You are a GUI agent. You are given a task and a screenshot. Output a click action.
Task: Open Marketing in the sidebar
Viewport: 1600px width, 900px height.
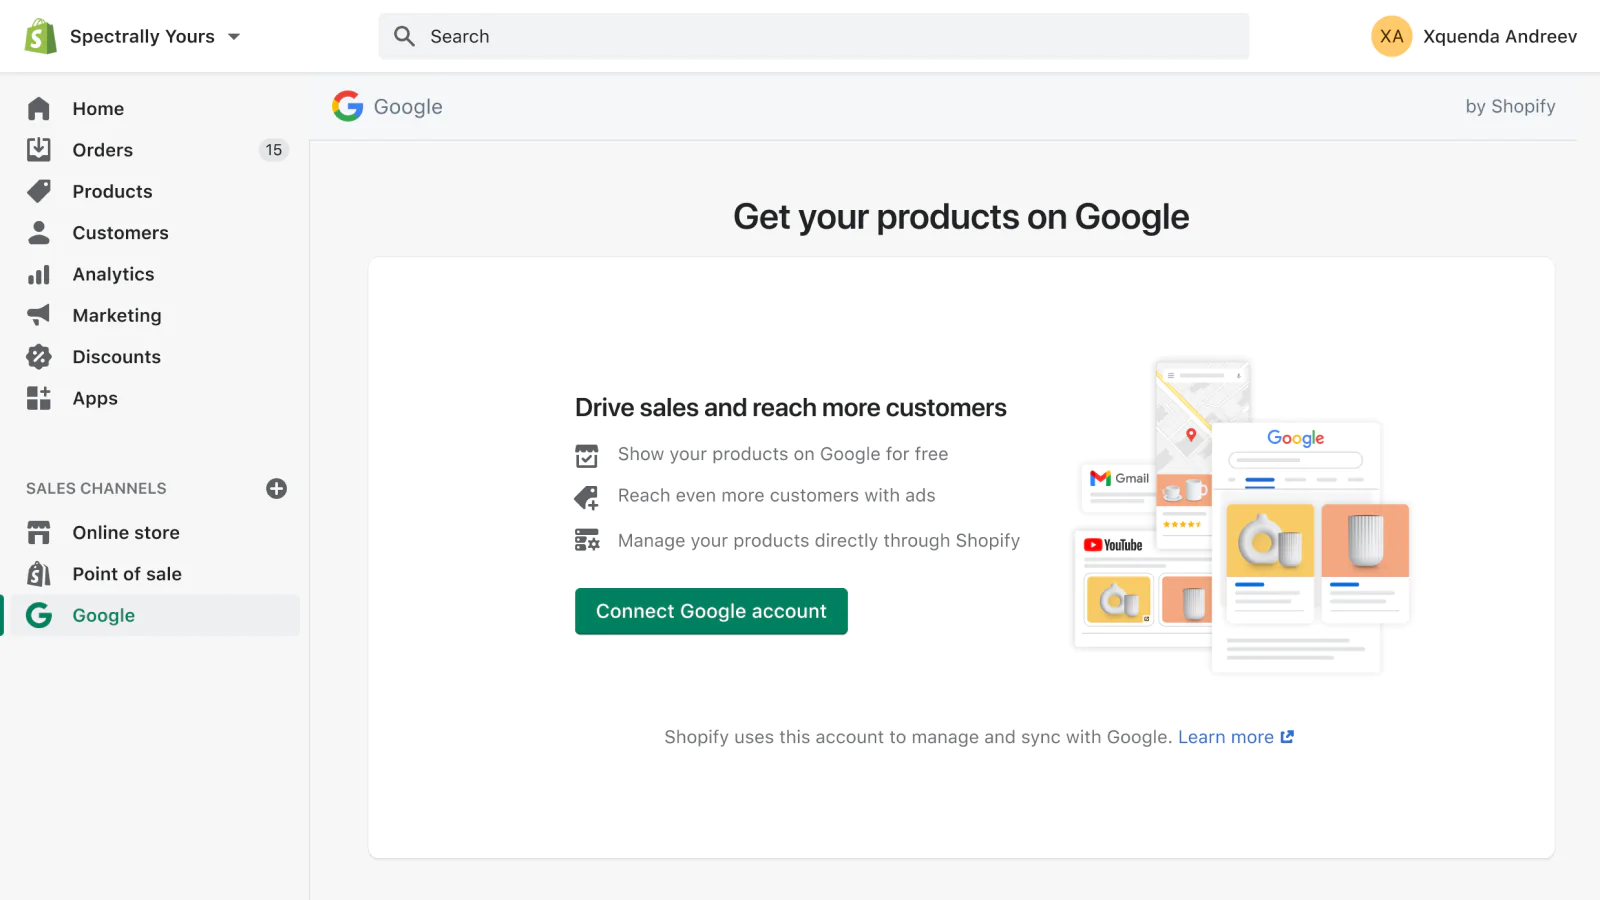(116, 315)
